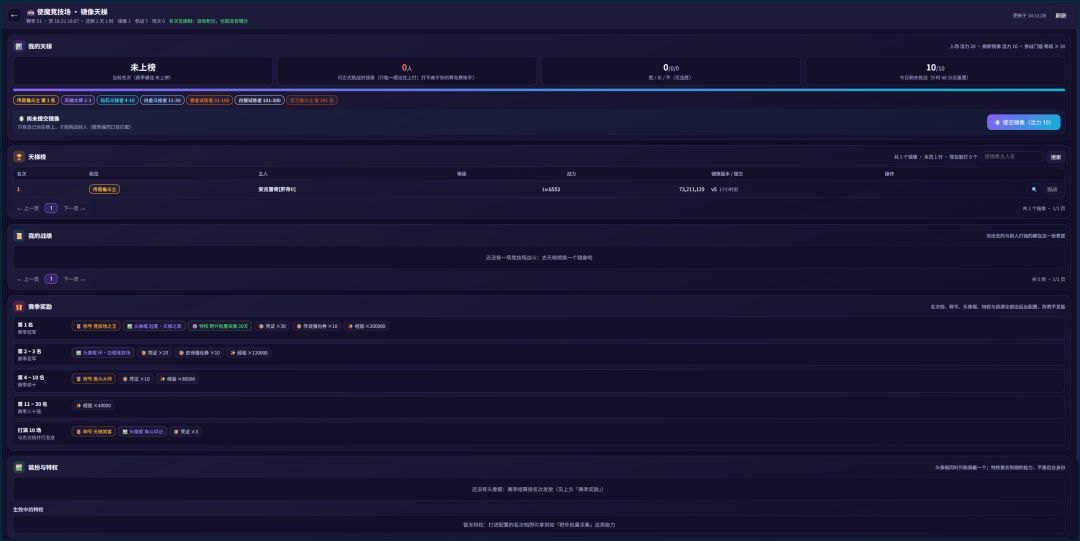Click the rank 11-30 tier badge
Image resolution: width=1080 pixels, height=541 pixels.
click(162, 100)
